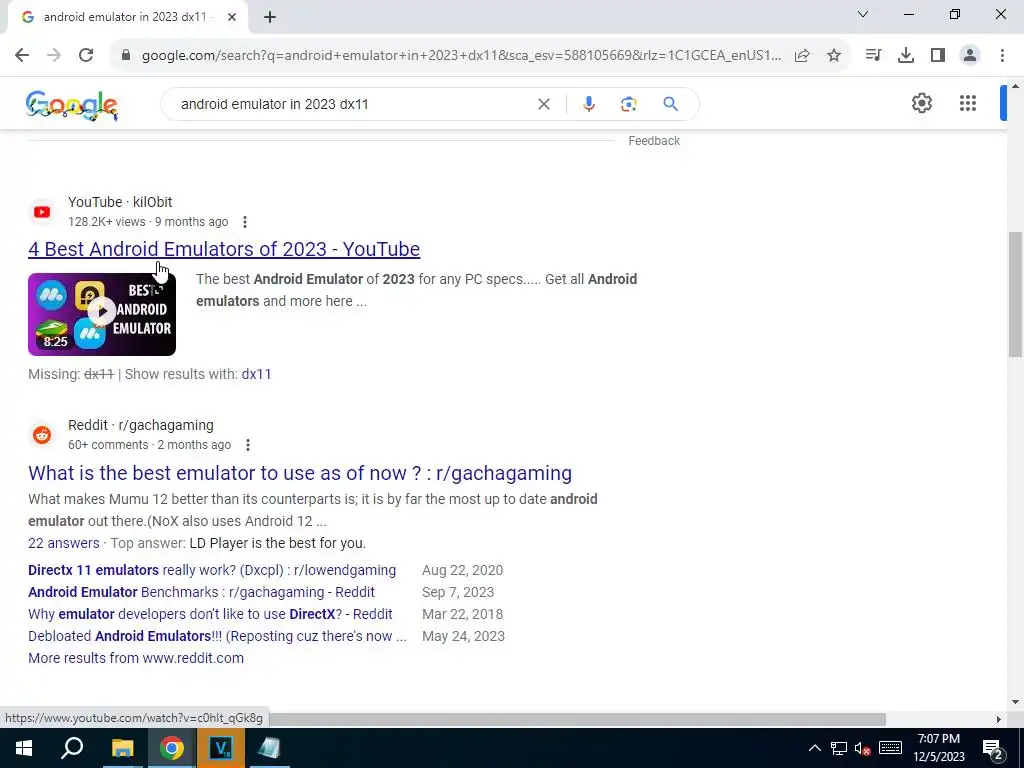Open options for r/gachagaming result
The width and height of the screenshot is (1024, 768).
[248, 445]
